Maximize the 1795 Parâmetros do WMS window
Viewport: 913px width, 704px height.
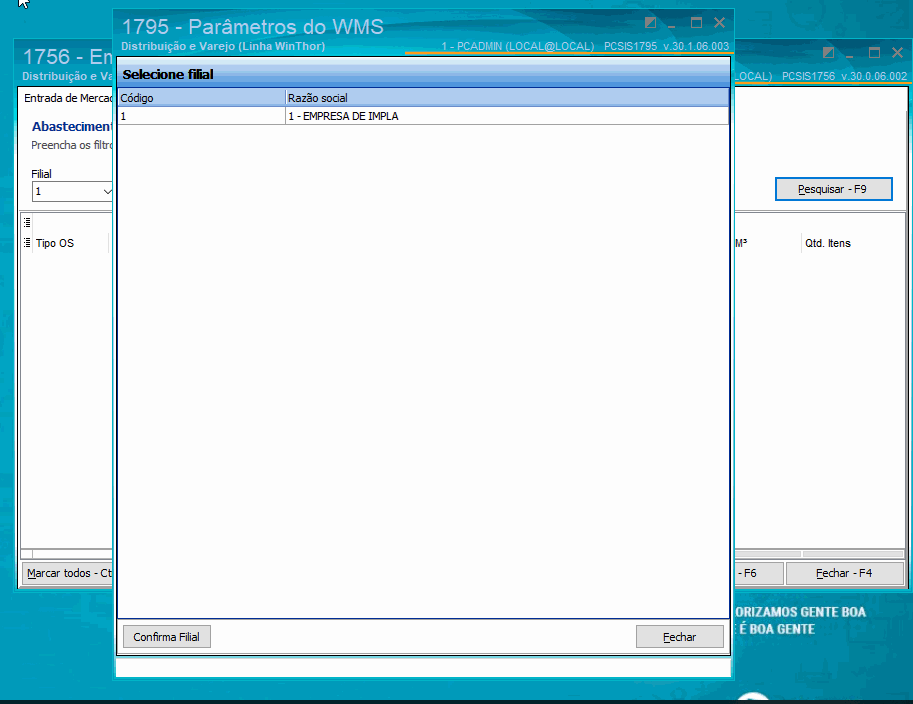696,23
